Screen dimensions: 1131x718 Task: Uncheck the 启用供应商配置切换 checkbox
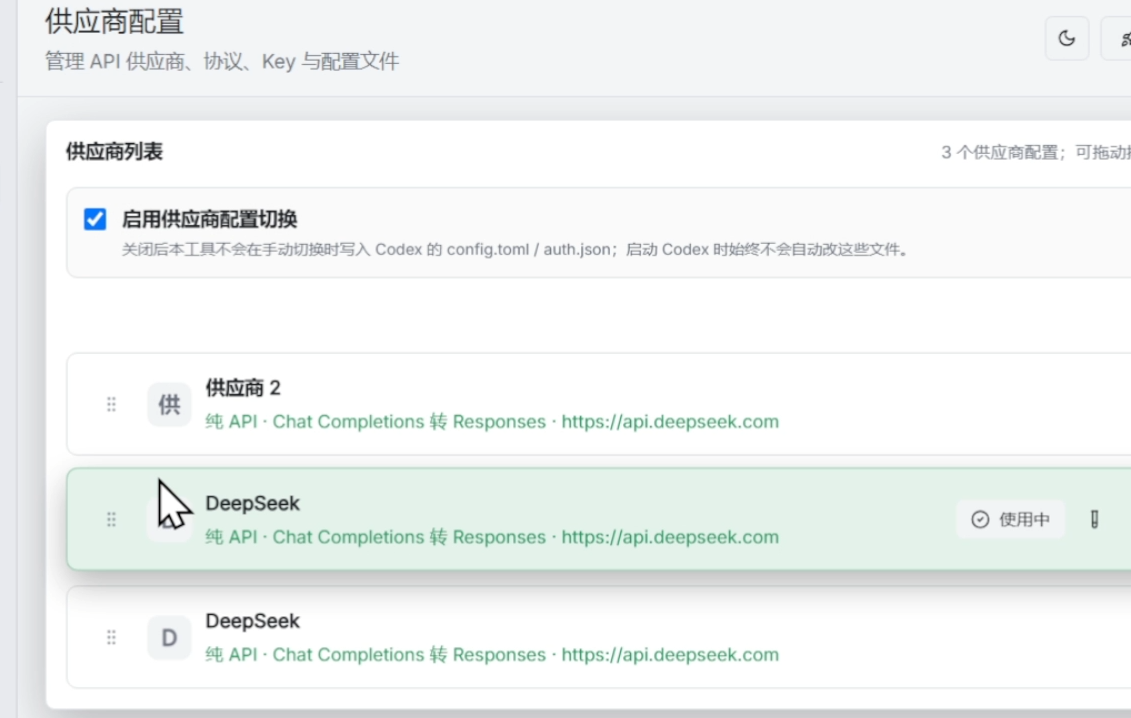(95, 219)
